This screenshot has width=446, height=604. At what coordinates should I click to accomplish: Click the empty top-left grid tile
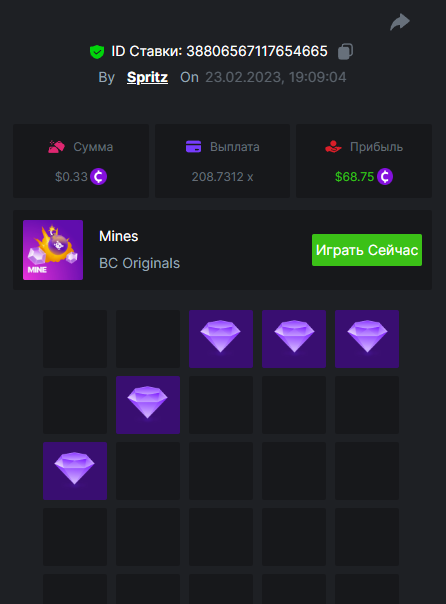[x=75, y=339]
